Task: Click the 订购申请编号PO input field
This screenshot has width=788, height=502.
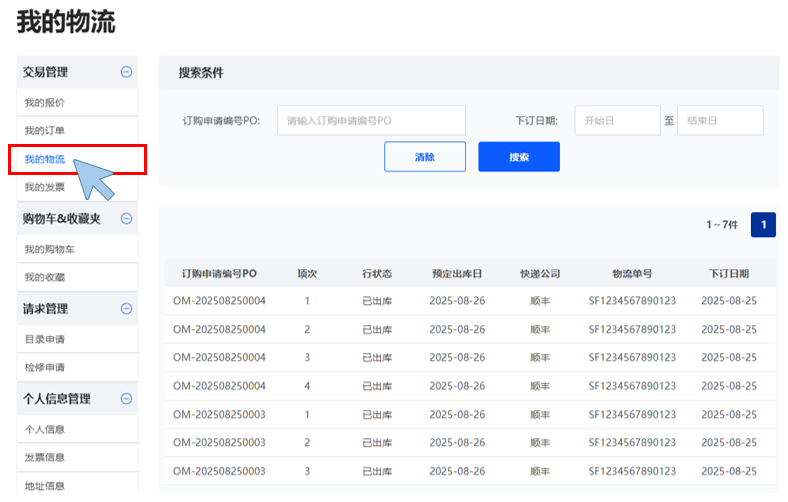Action: (x=371, y=121)
